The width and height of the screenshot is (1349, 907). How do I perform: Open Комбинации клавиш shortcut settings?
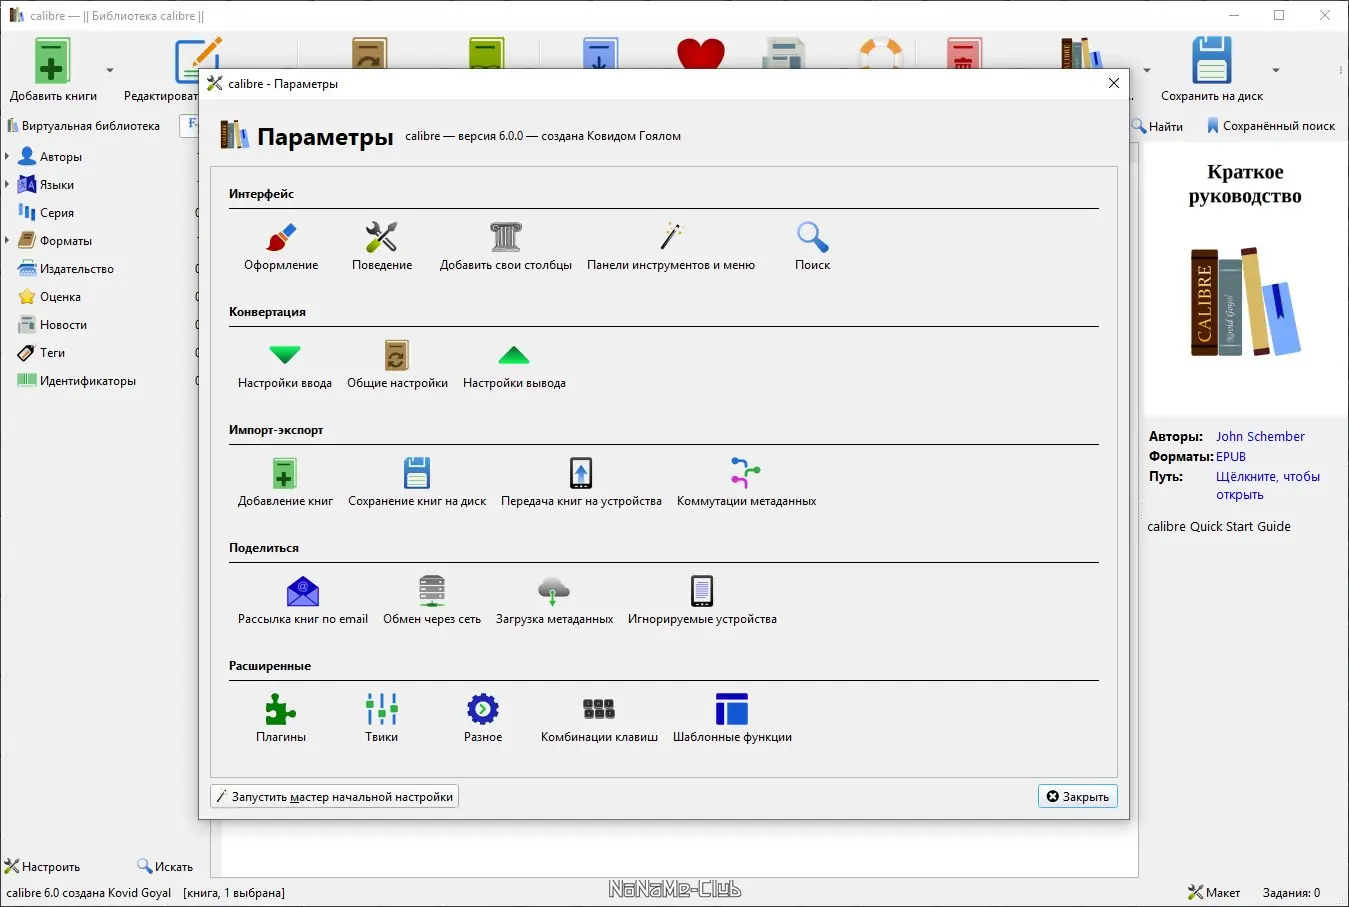[599, 719]
